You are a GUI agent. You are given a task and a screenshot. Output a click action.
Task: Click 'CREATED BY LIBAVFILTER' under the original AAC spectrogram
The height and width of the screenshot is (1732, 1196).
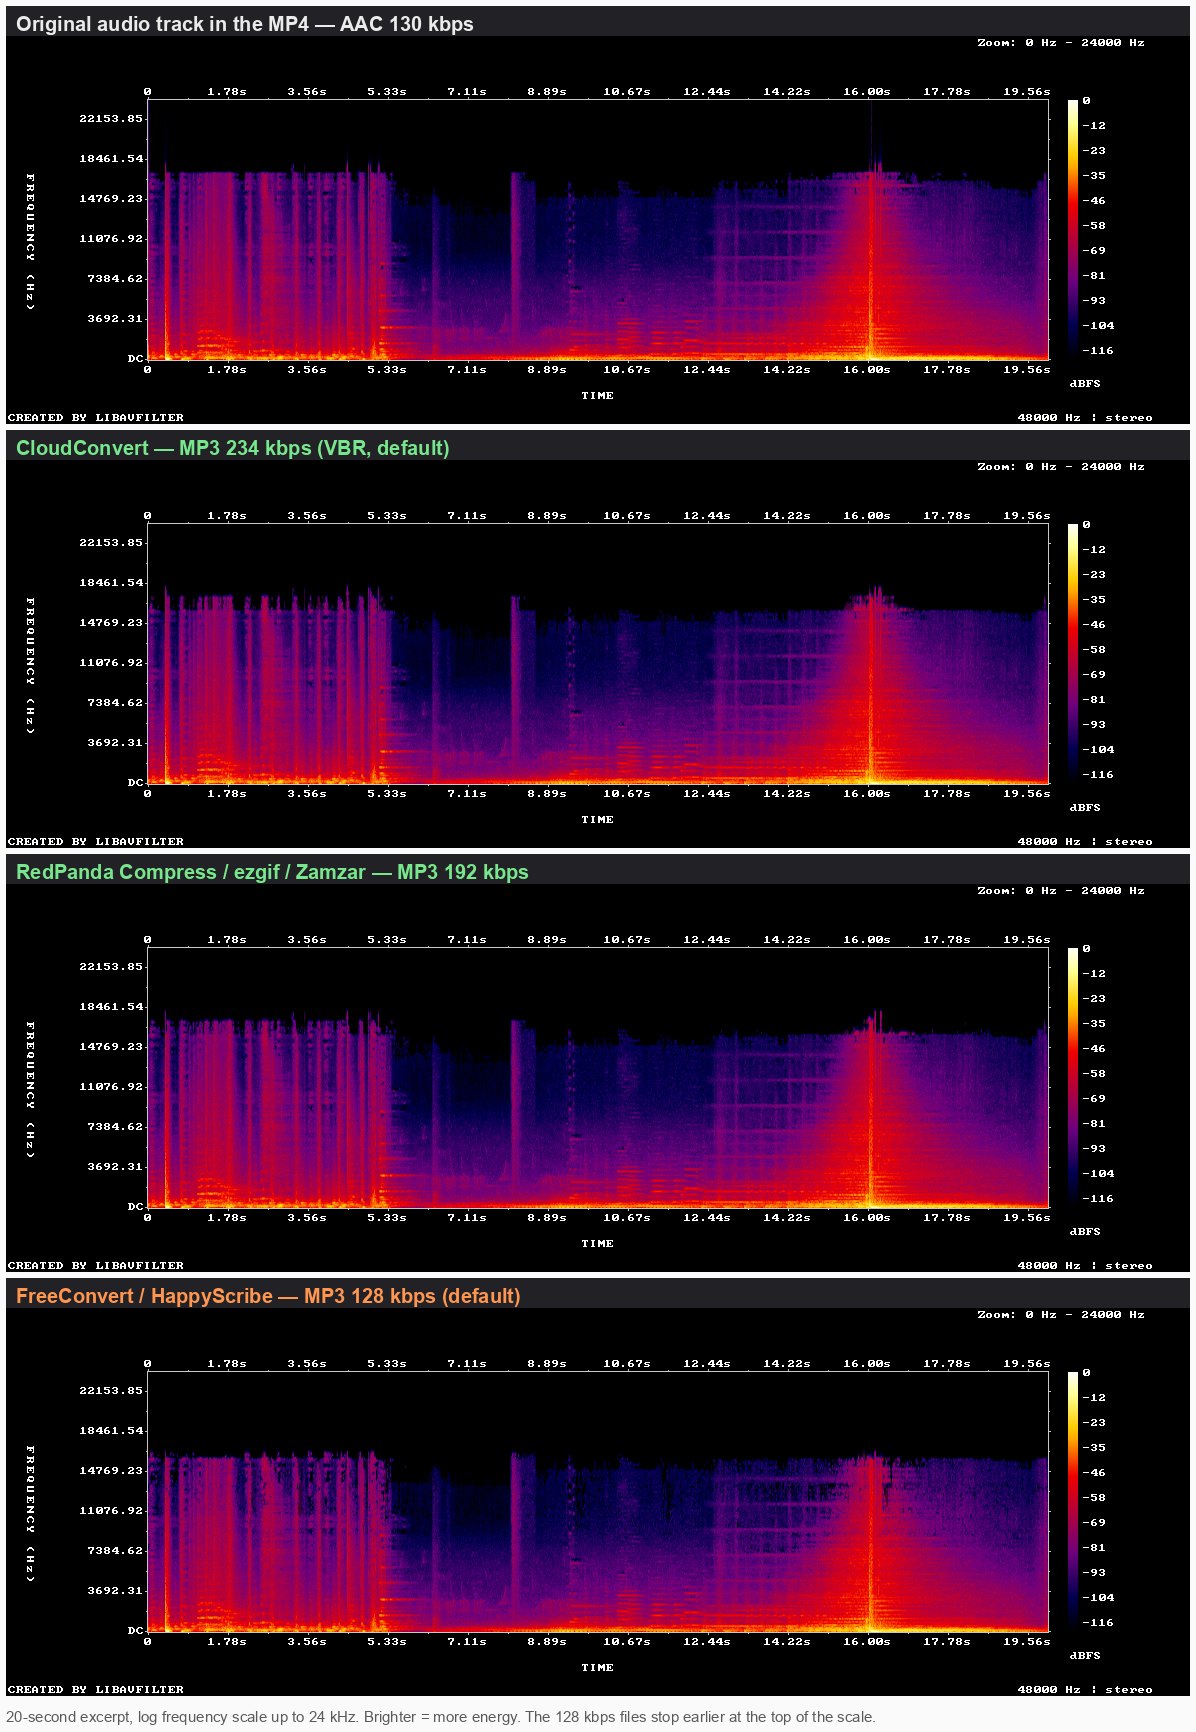(96, 418)
